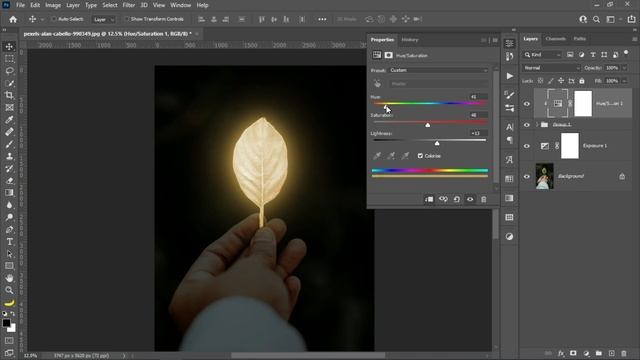Open the Fill dropdown arrow
This screenshot has height=360, width=640.
(624, 81)
